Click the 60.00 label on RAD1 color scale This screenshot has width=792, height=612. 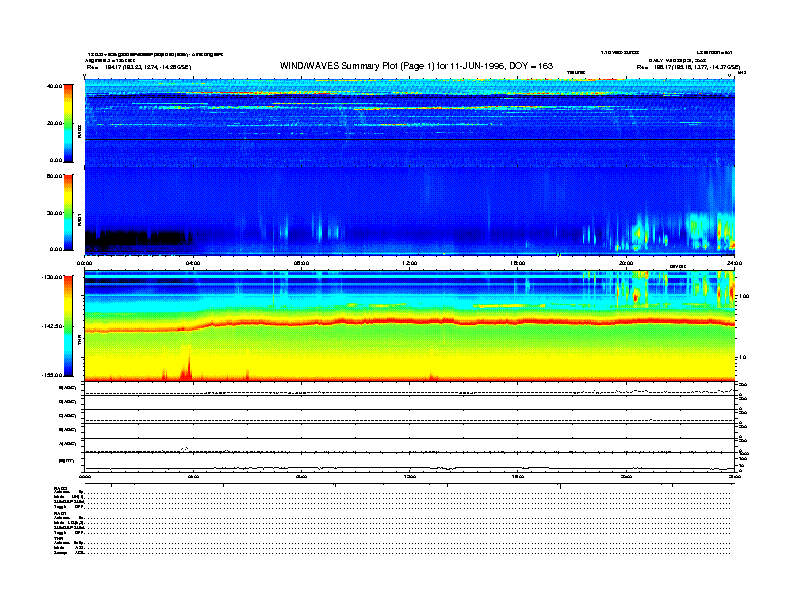tap(54, 176)
